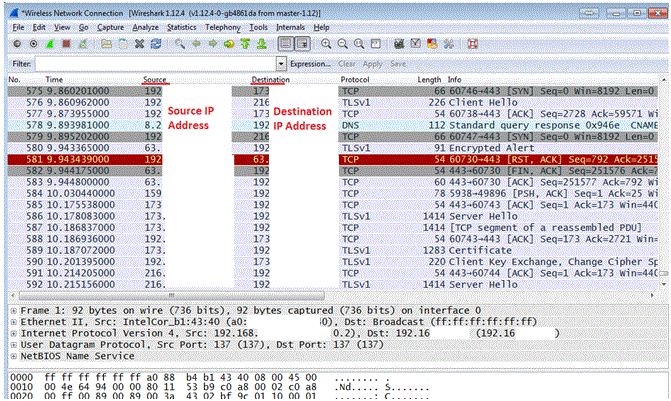Open the Go menu
The image size is (671, 401).
click(83, 27)
